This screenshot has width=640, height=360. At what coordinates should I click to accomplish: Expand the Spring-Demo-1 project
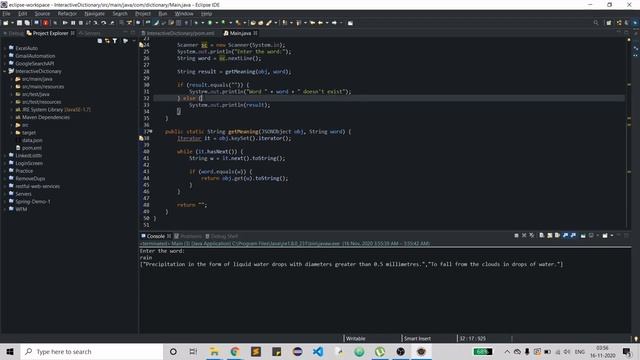point(5,202)
